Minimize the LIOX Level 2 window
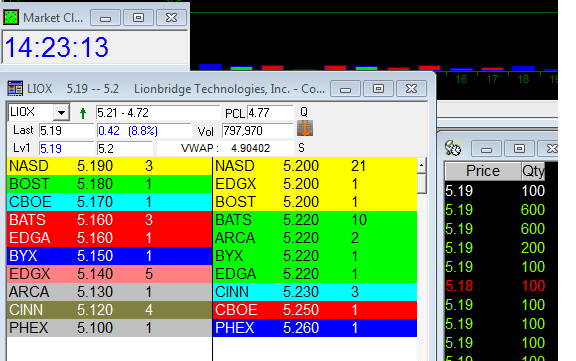 (345, 89)
